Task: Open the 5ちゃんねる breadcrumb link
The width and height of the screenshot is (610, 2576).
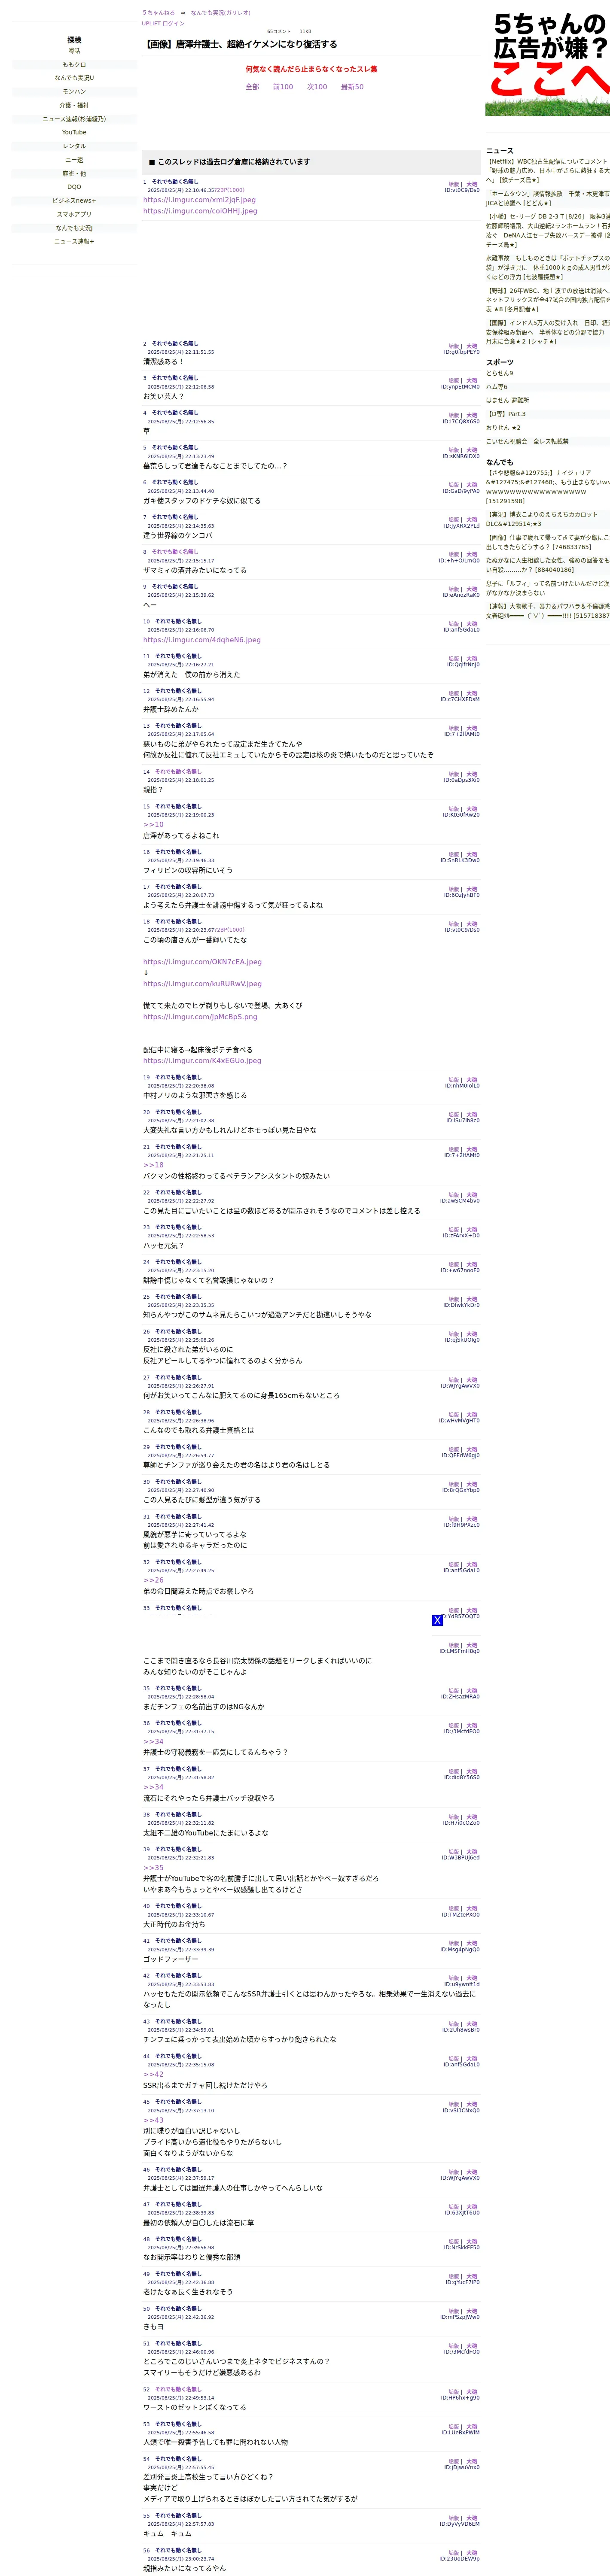Action: tap(158, 13)
